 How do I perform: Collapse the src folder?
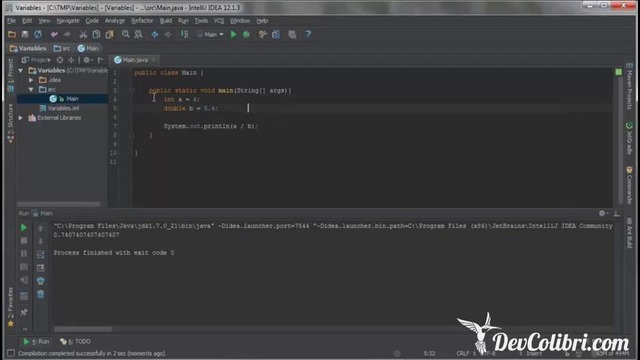coord(31,89)
